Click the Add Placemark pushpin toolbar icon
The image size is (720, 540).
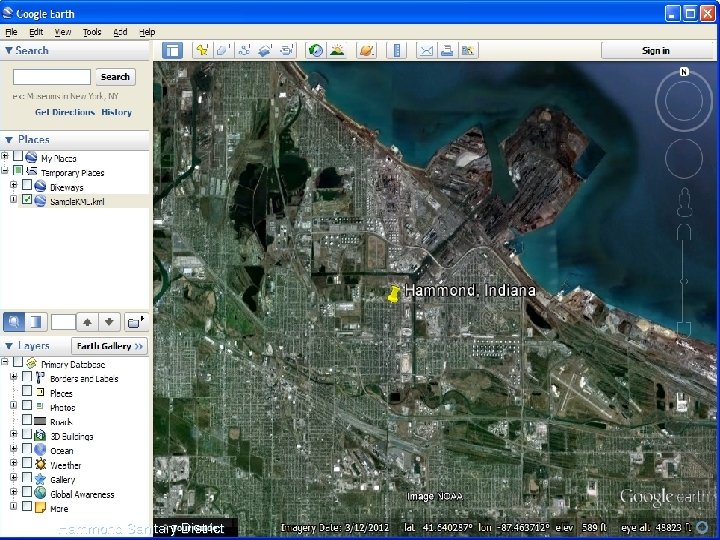coord(202,50)
